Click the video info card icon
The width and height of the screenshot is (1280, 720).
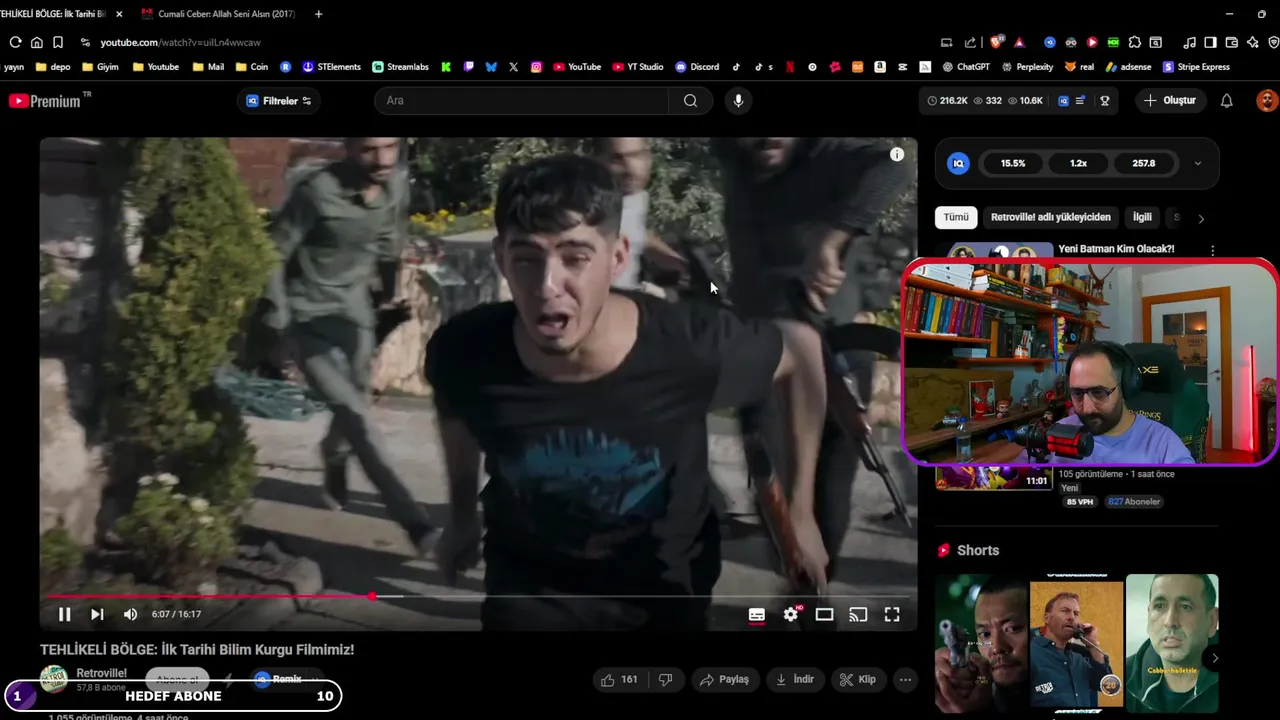(x=897, y=154)
